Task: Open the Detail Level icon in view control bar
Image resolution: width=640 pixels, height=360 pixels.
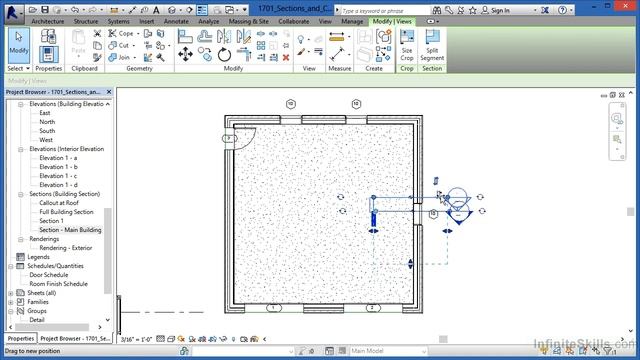Action: click(x=160, y=339)
